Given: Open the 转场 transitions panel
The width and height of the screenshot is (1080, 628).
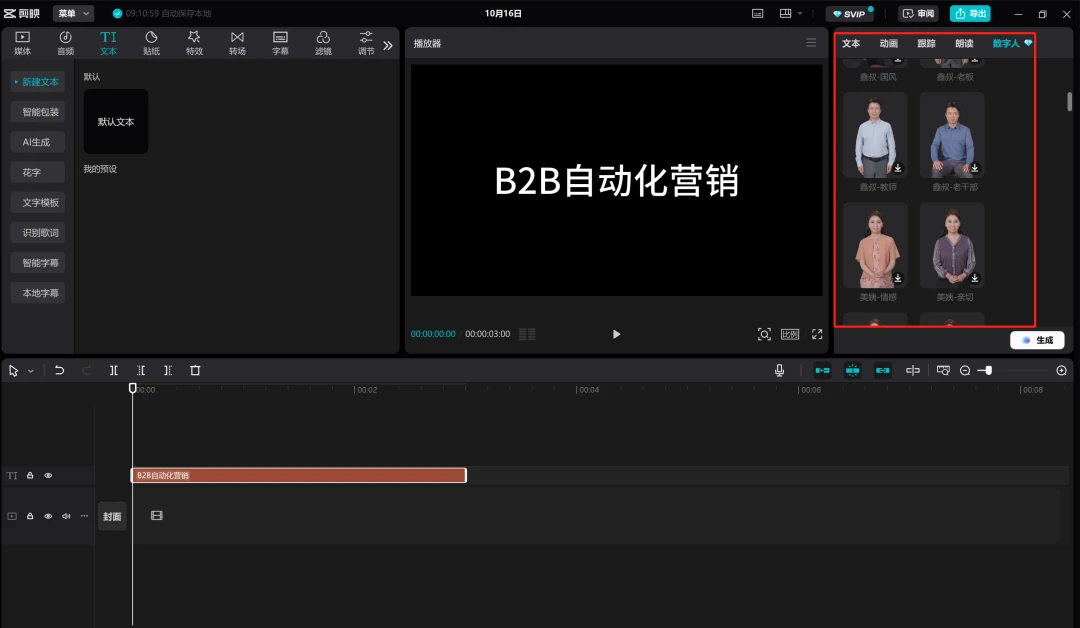Looking at the screenshot, I should coord(237,43).
